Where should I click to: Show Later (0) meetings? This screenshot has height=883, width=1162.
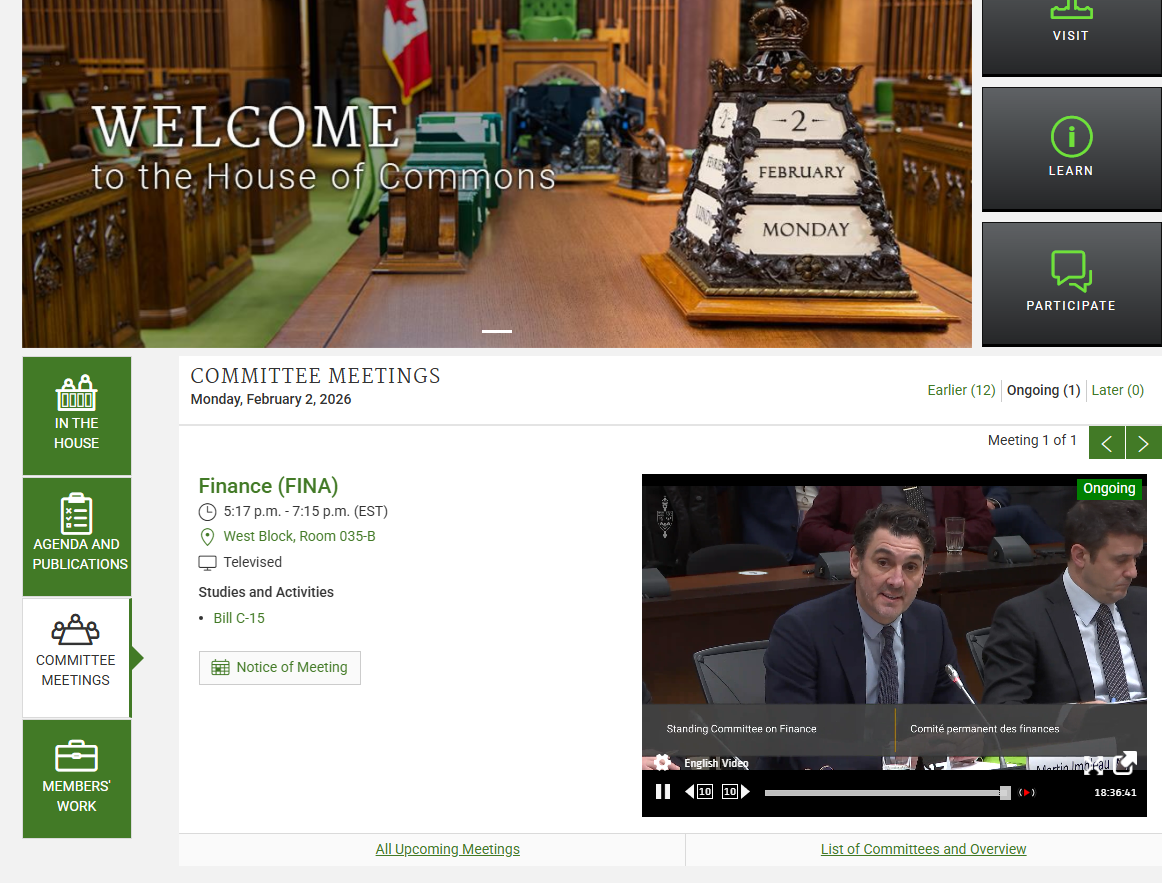coord(1117,390)
